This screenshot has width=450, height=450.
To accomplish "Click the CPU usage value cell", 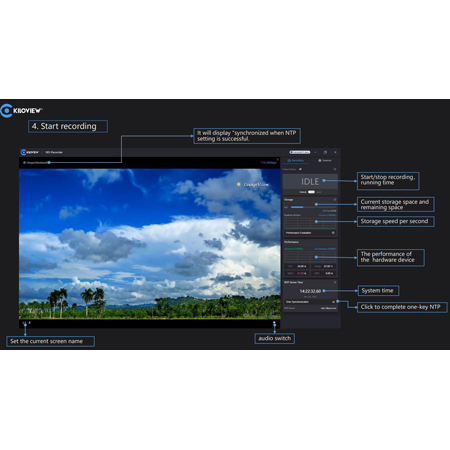I will coord(297,266).
